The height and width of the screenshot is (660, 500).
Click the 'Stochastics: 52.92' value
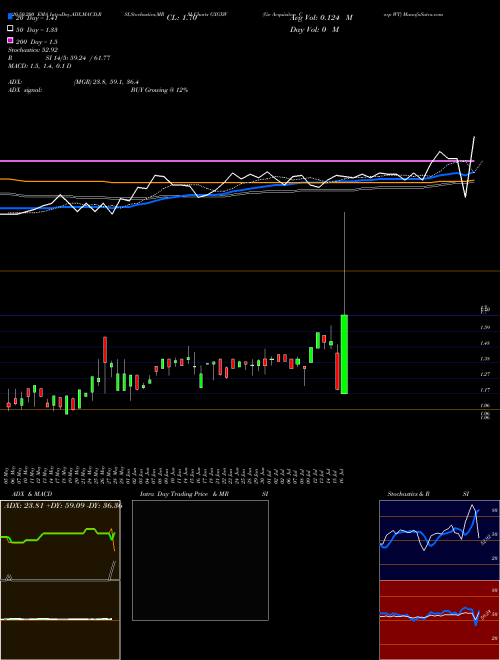click(x=33, y=50)
